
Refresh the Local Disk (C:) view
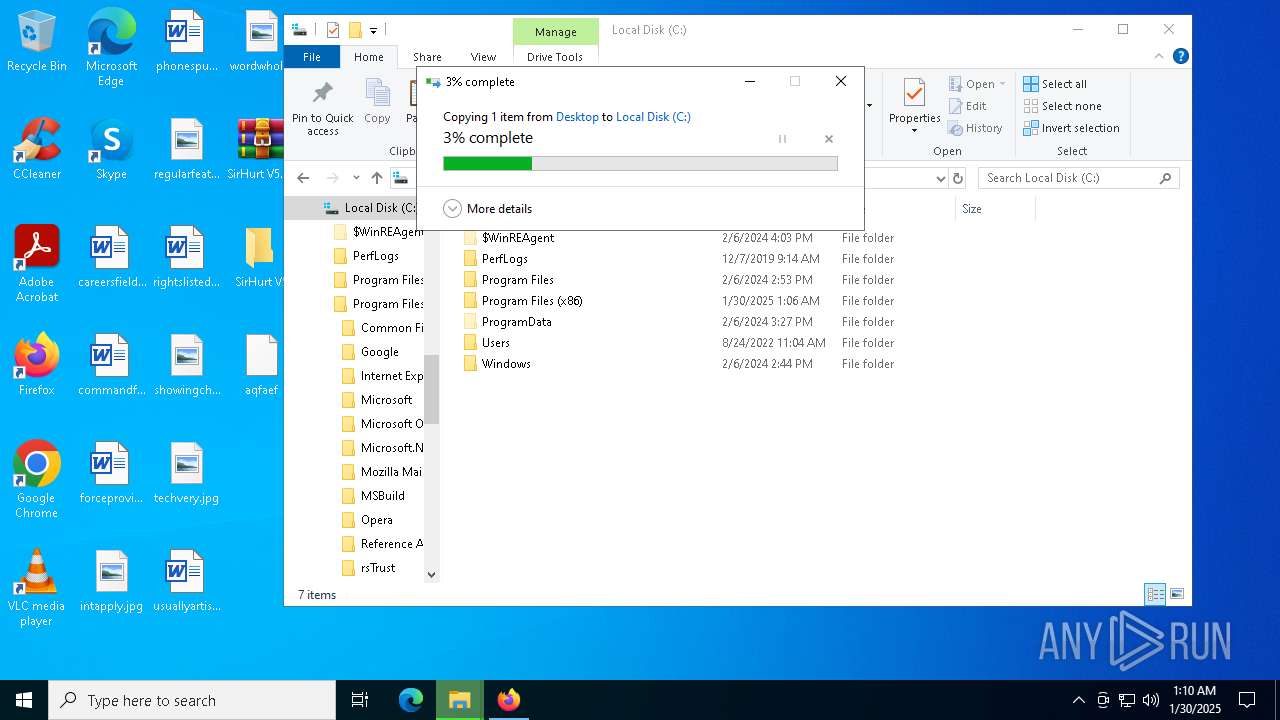coord(958,178)
